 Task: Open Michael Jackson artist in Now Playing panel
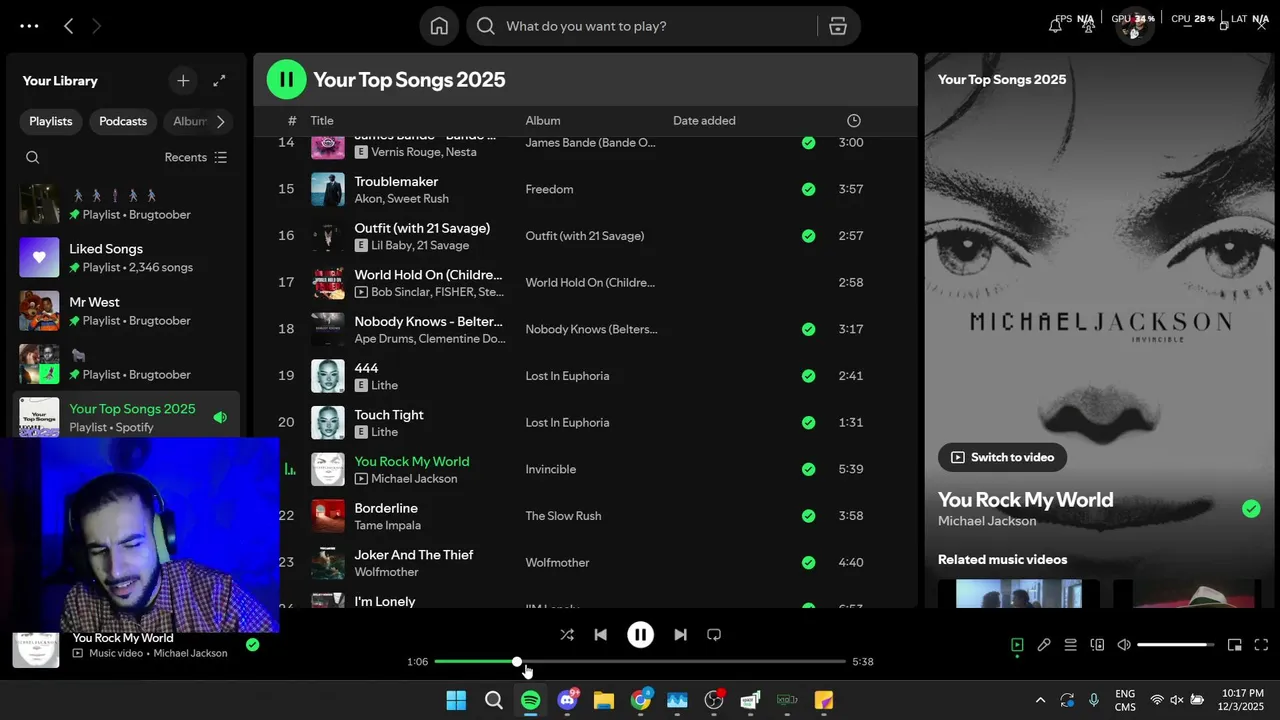pyautogui.click(x=987, y=521)
